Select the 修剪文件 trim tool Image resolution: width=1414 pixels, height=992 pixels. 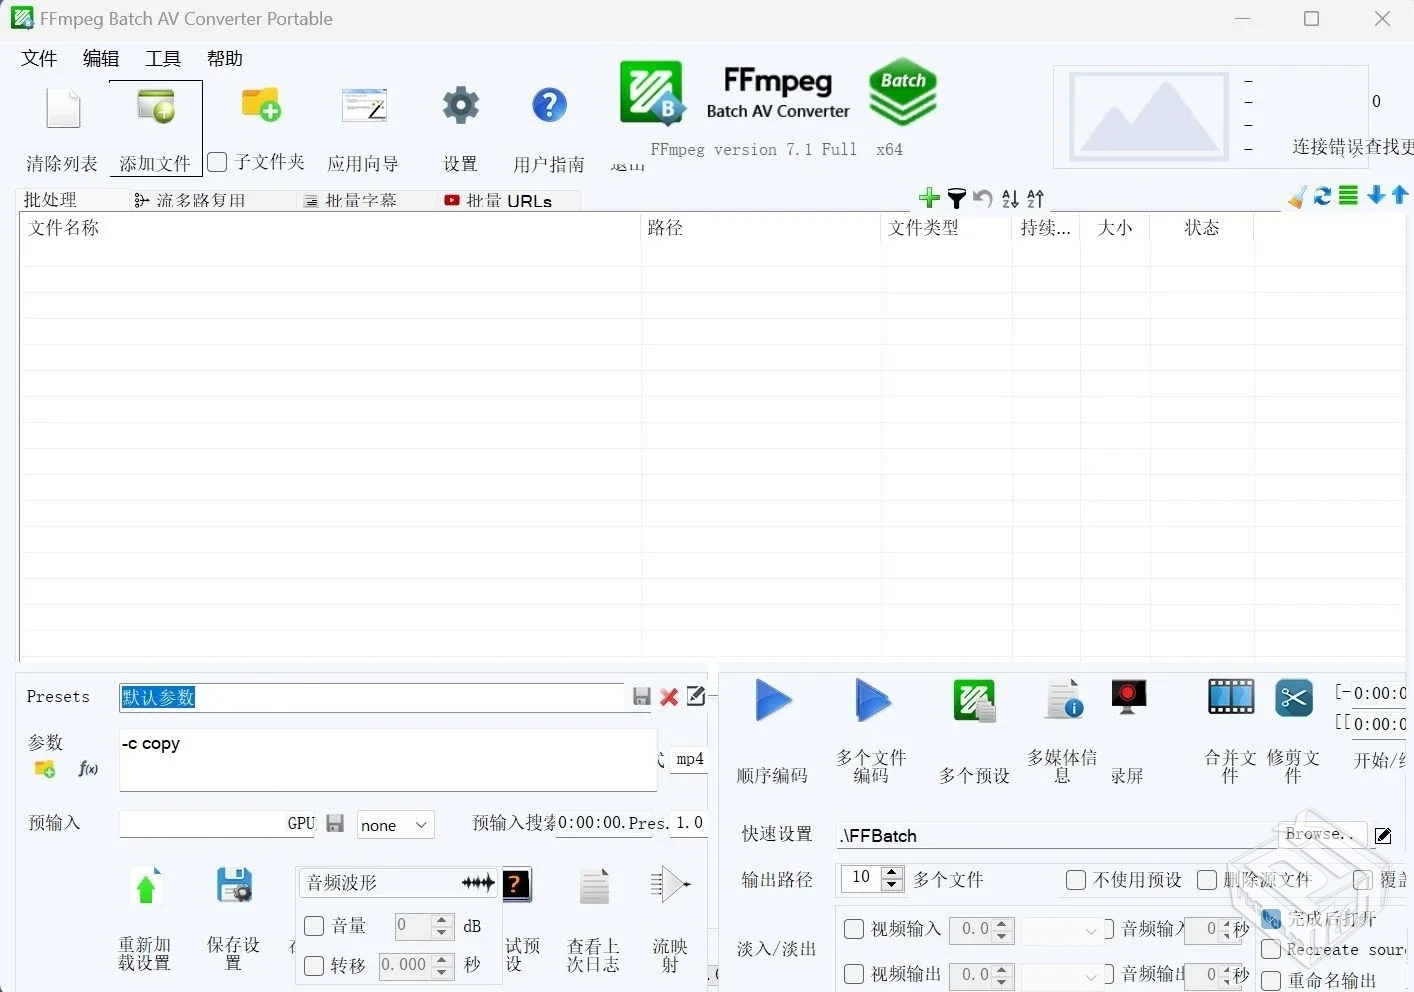[x=1292, y=698]
